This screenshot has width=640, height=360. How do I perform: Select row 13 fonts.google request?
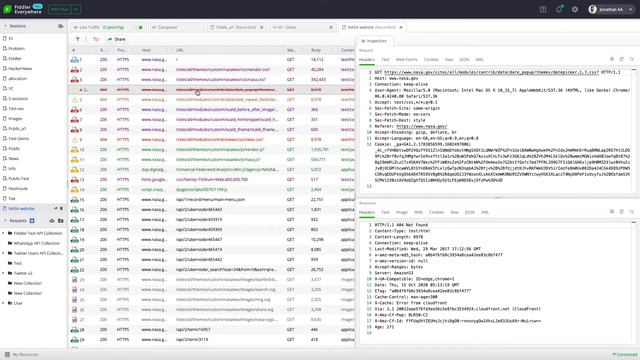pyautogui.click(x=212, y=180)
